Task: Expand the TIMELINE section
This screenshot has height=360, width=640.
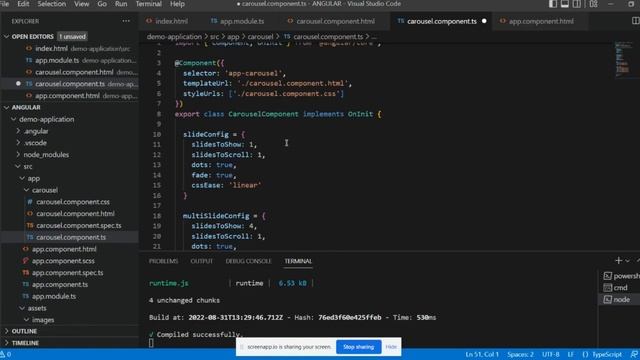Action: pos(25,343)
